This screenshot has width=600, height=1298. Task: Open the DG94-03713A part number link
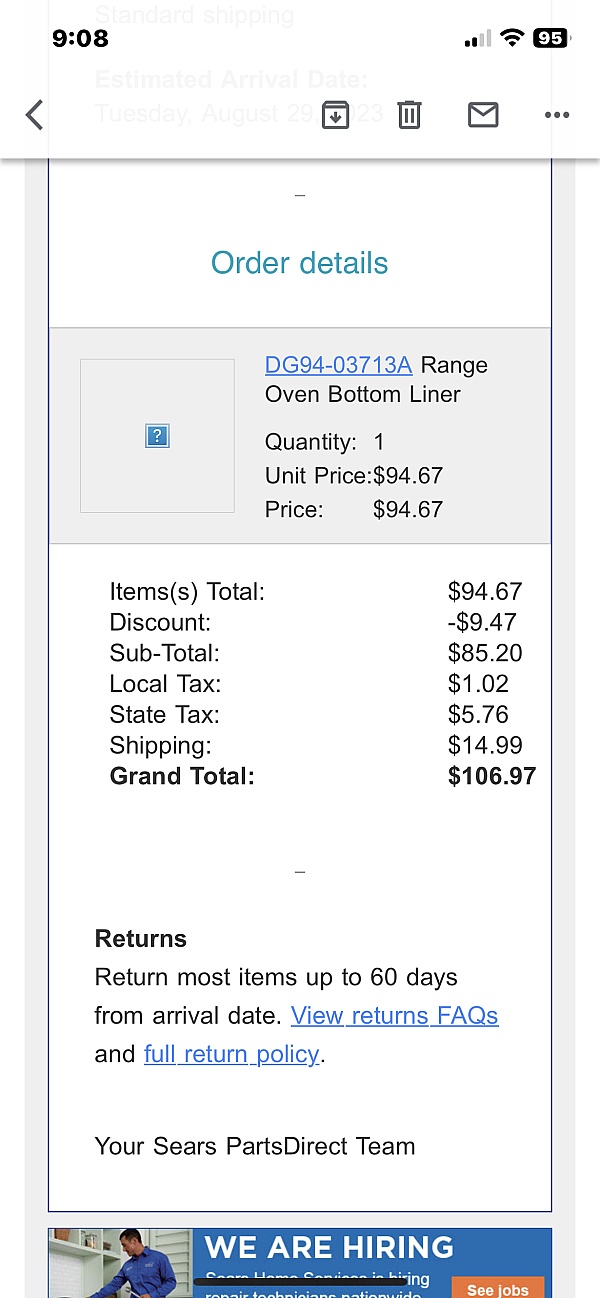338,365
